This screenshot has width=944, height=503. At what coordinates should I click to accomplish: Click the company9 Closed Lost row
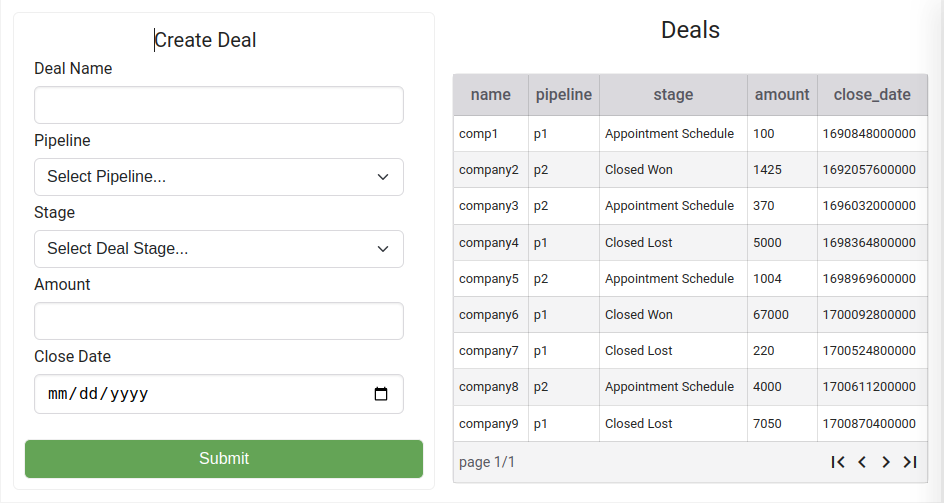(x=691, y=423)
